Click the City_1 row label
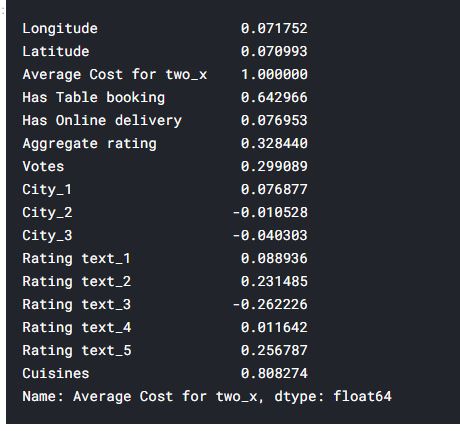The height and width of the screenshot is (431, 460). click(47, 190)
